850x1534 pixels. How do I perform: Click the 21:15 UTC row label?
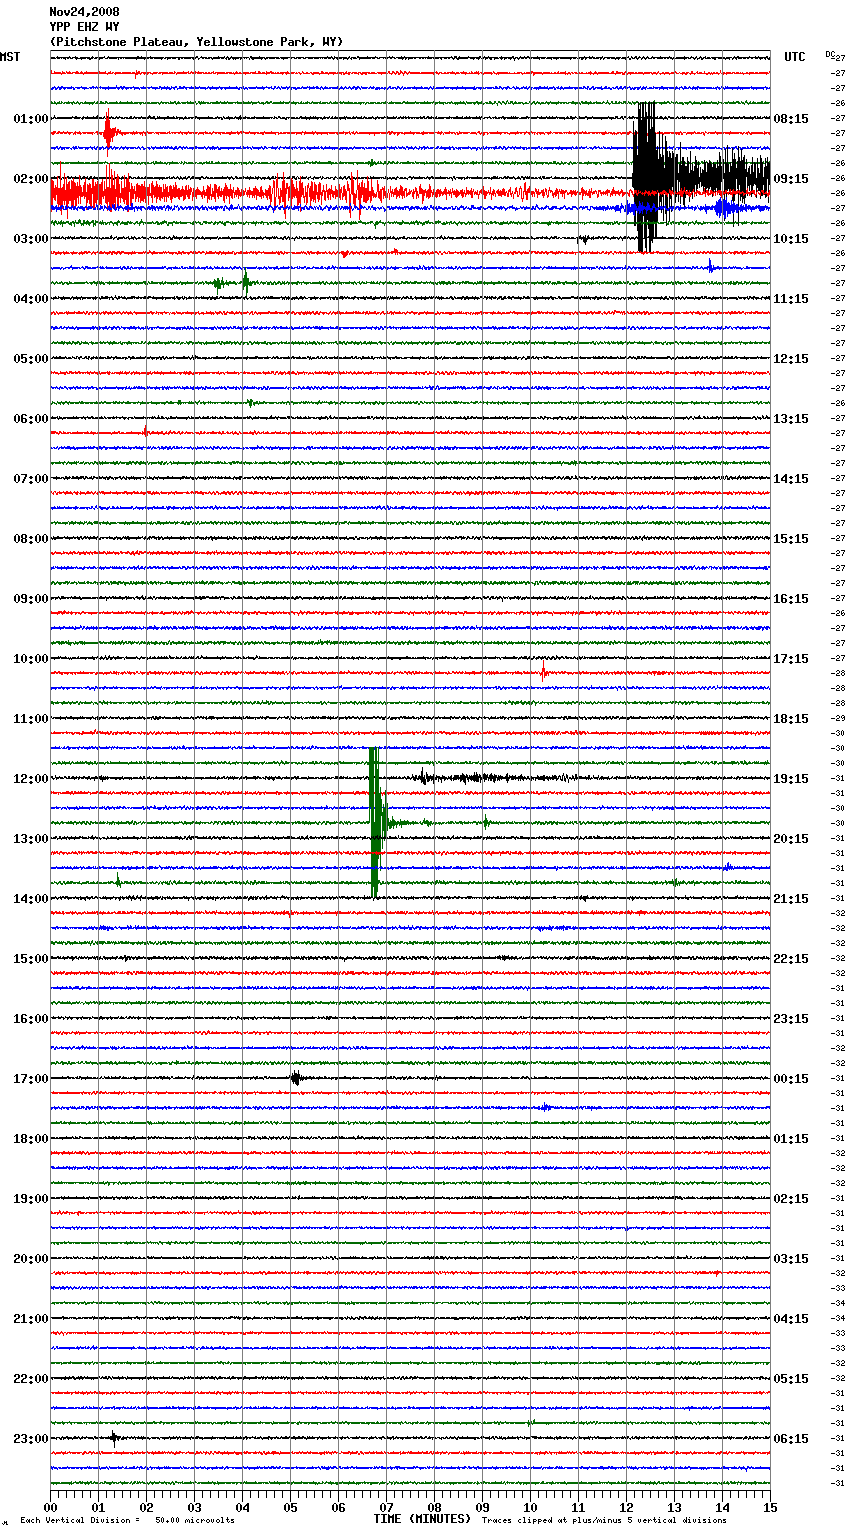(791, 899)
